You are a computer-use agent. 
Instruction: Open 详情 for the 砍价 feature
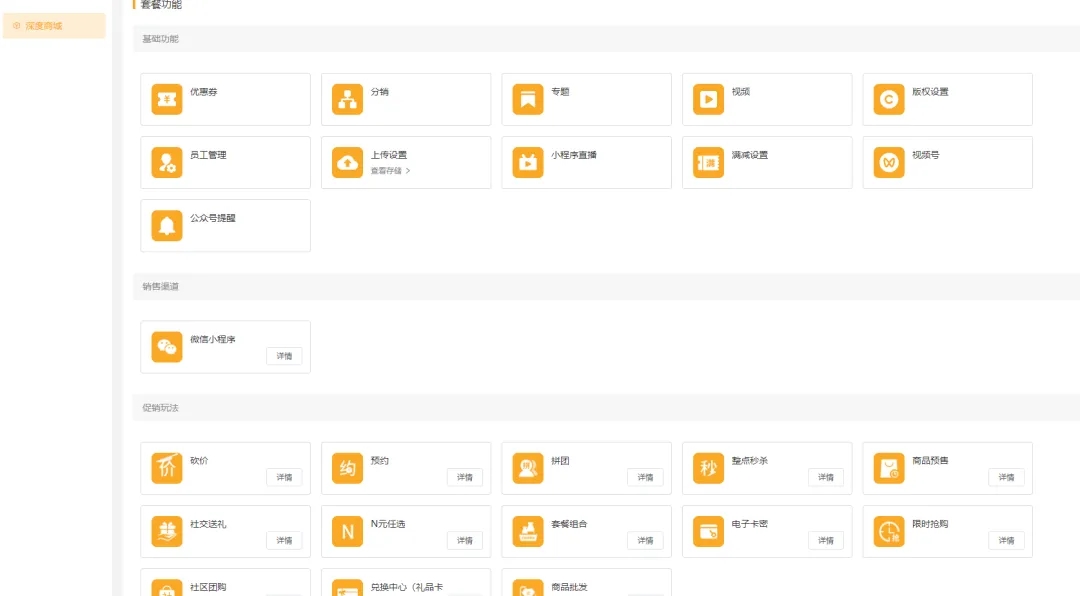tap(284, 477)
